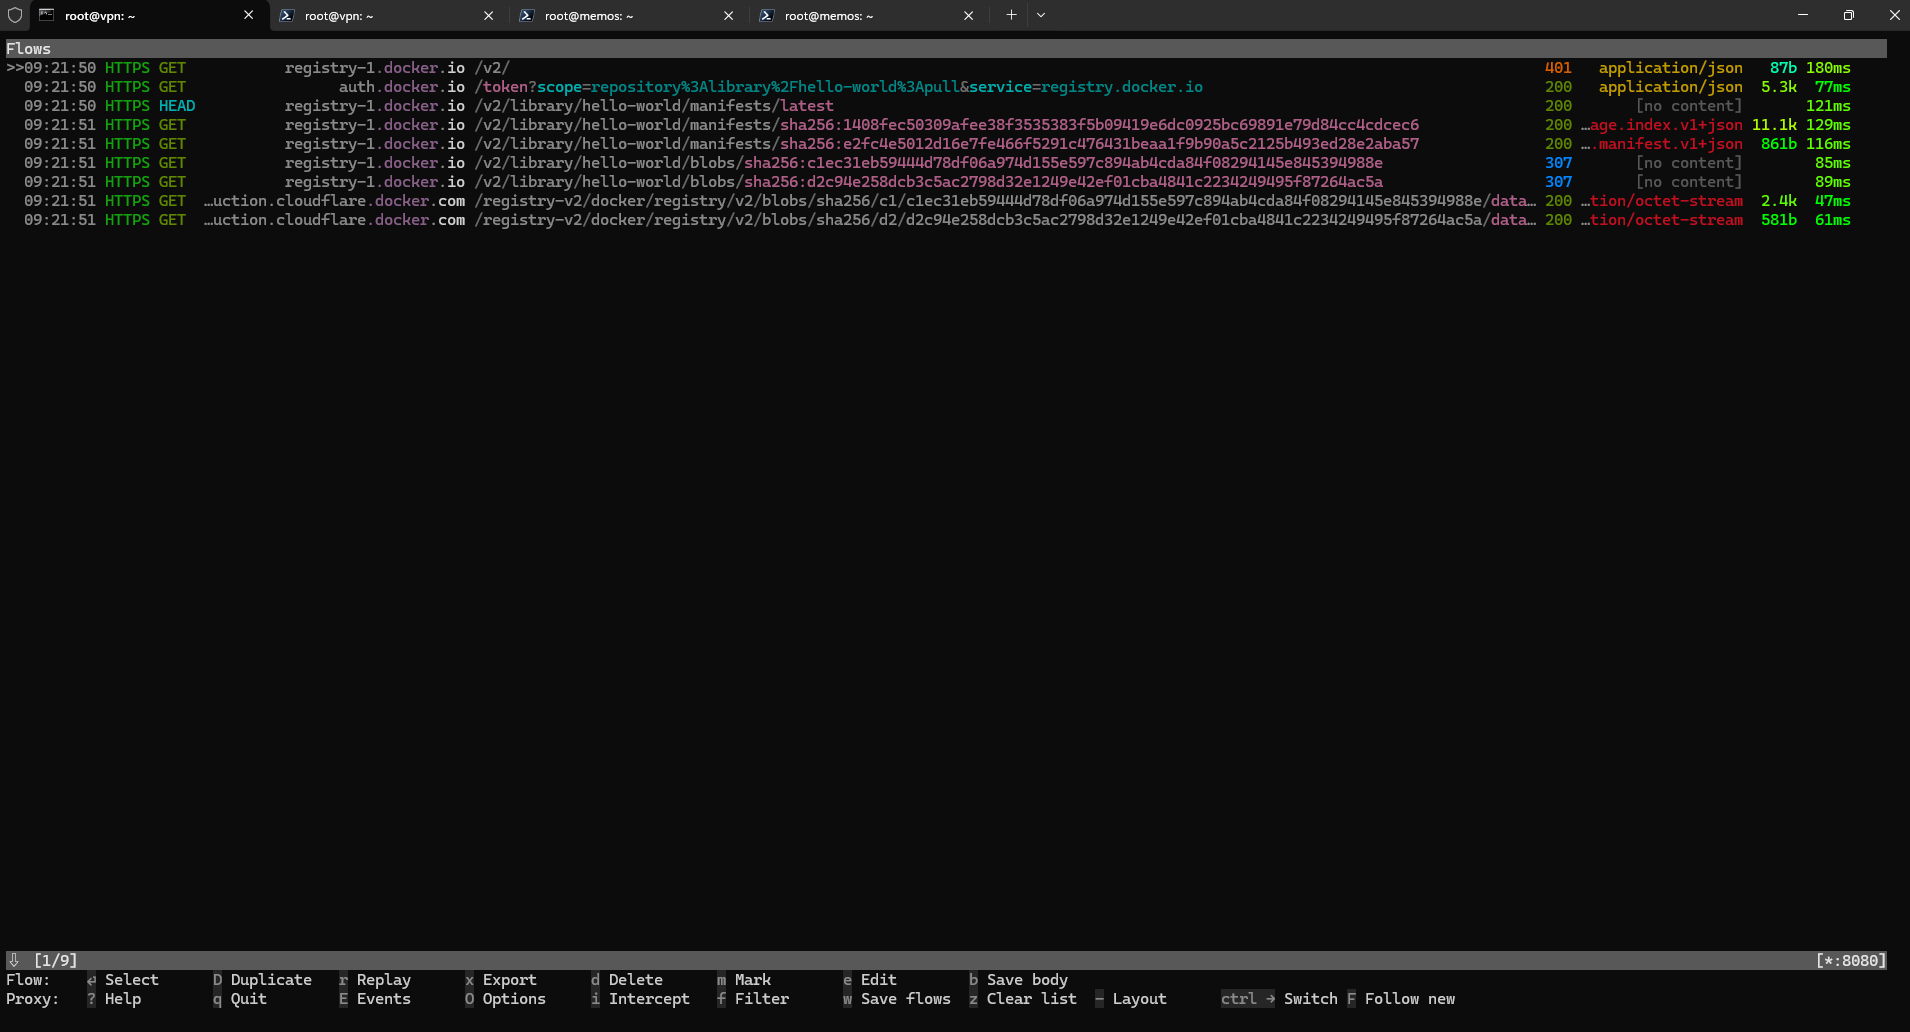Close the second root@vpn tab
This screenshot has height=1032, width=1910.
488,15
